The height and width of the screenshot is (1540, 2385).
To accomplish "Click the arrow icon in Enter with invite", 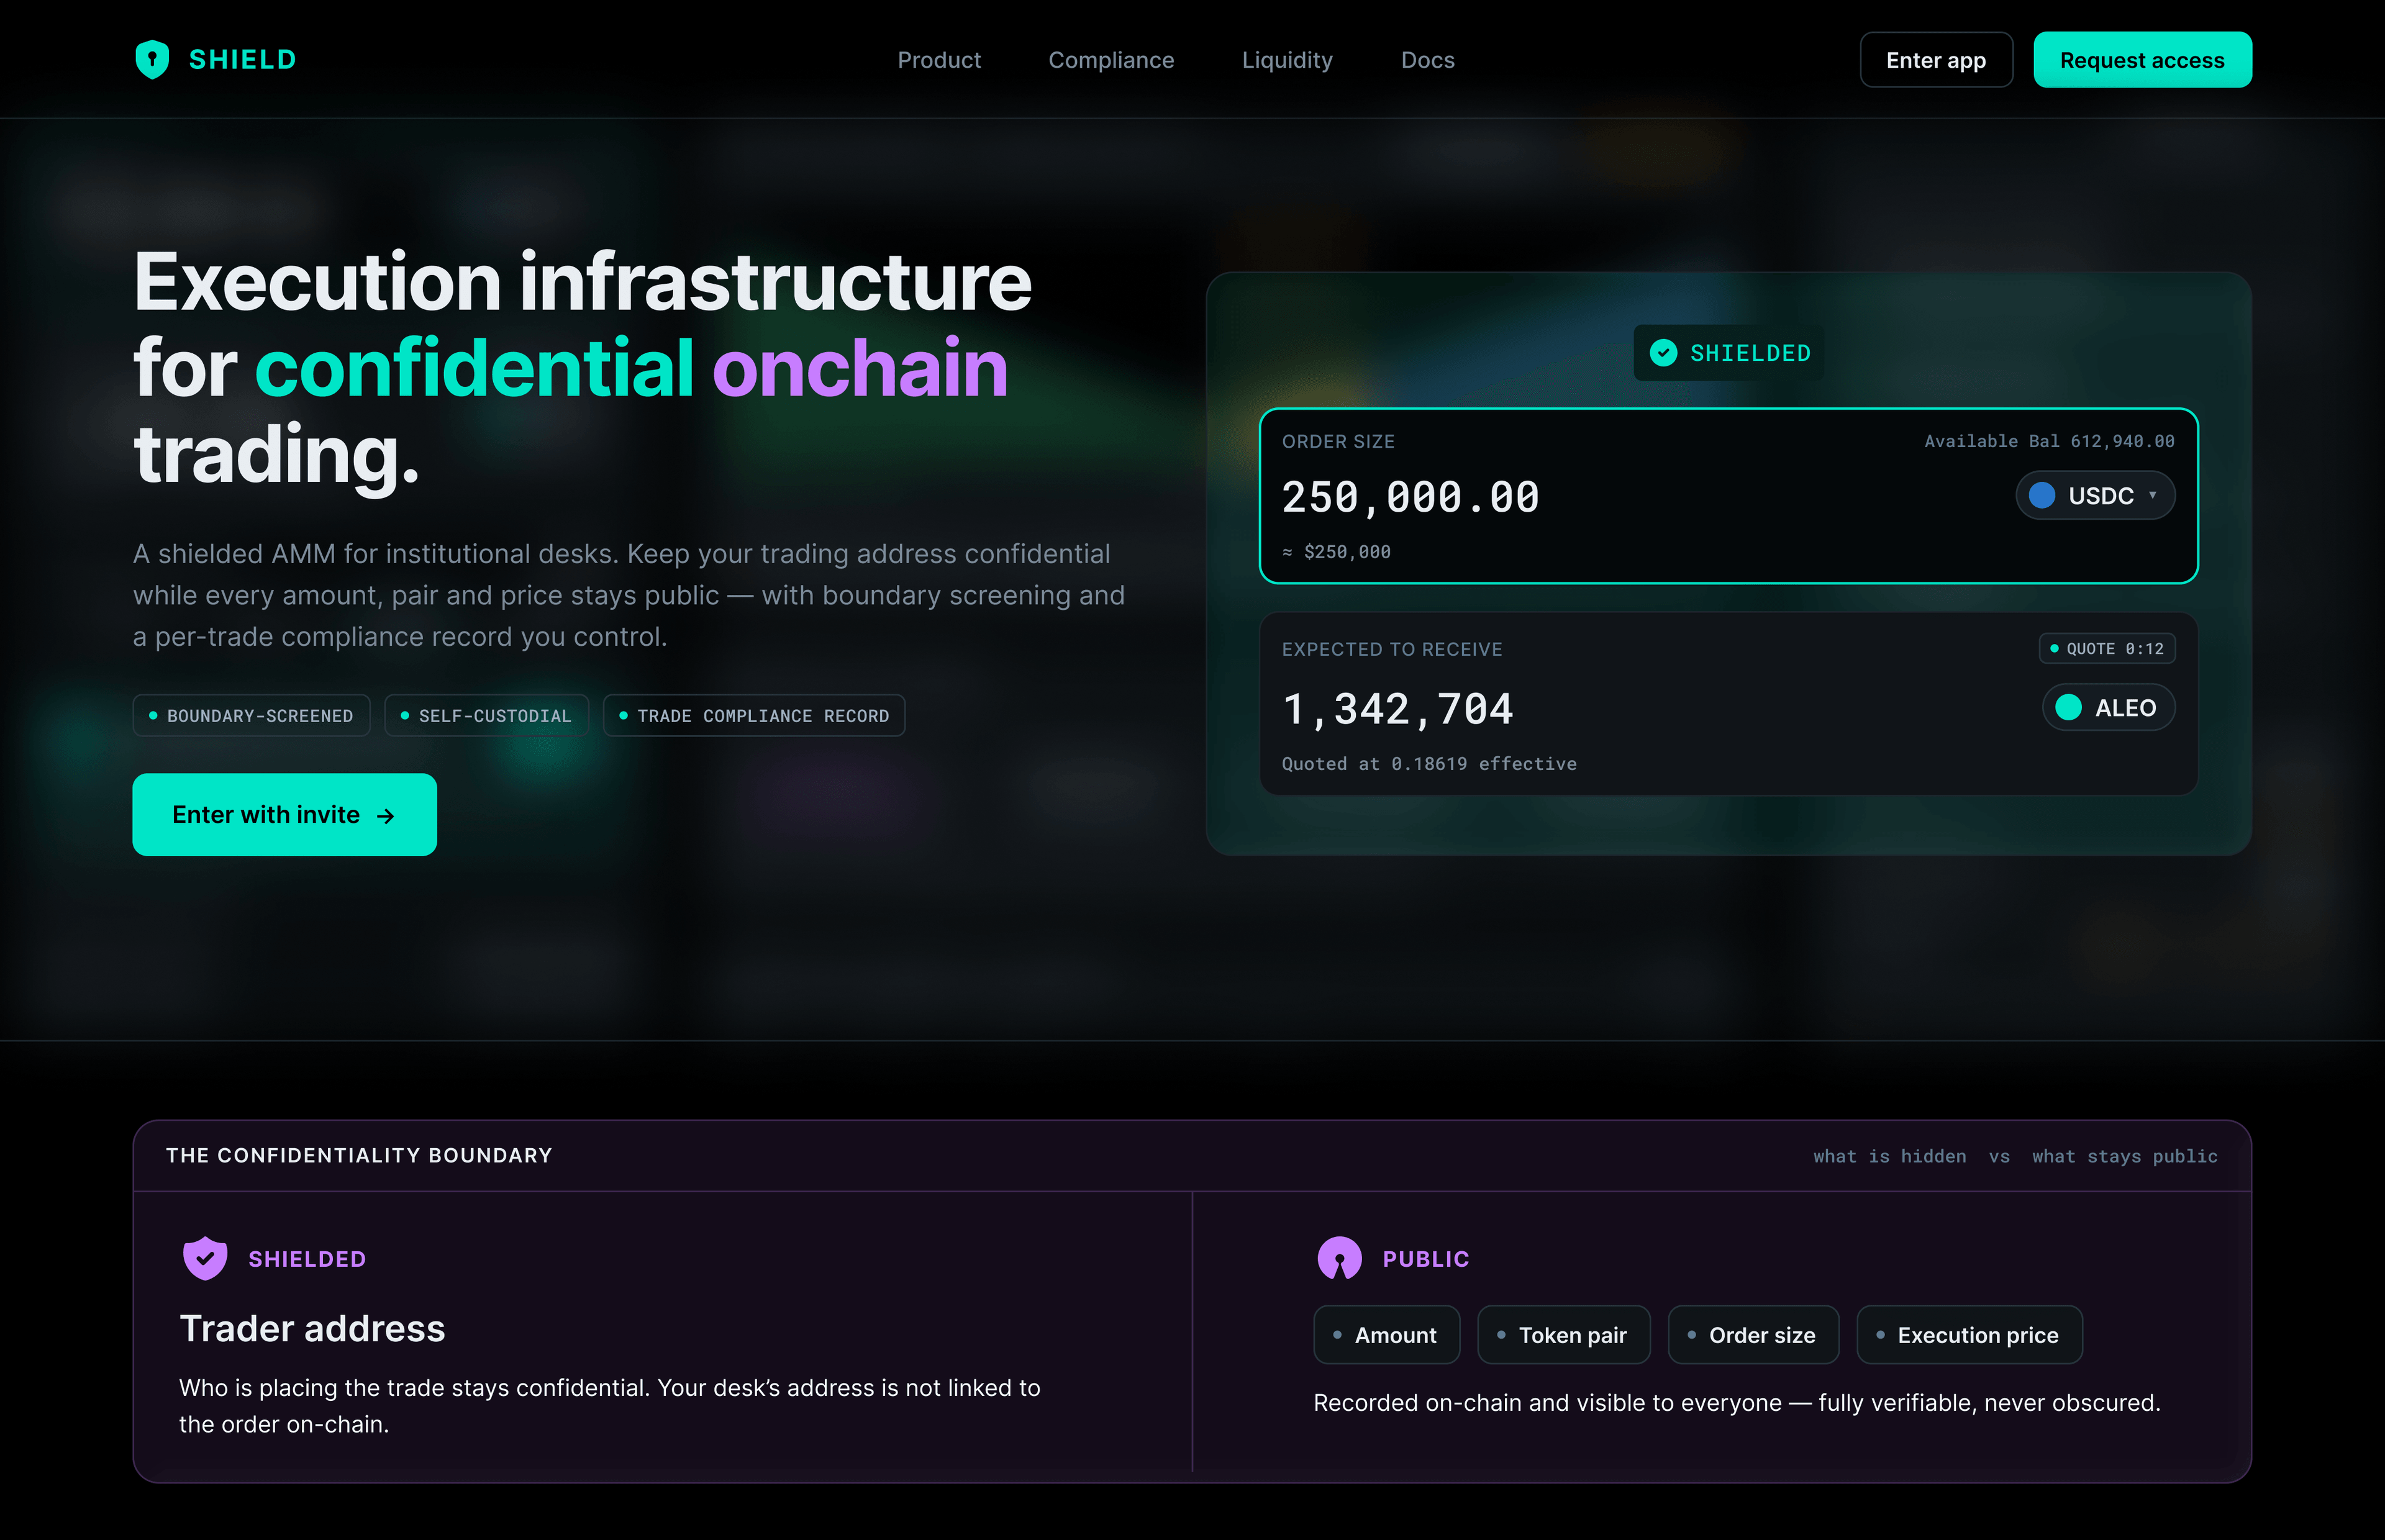I will click(x=386, y=816).
